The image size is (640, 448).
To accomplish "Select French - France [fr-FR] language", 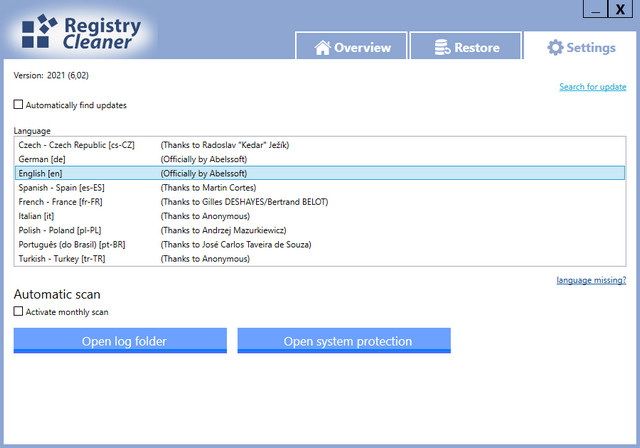I will pos(320,202).
